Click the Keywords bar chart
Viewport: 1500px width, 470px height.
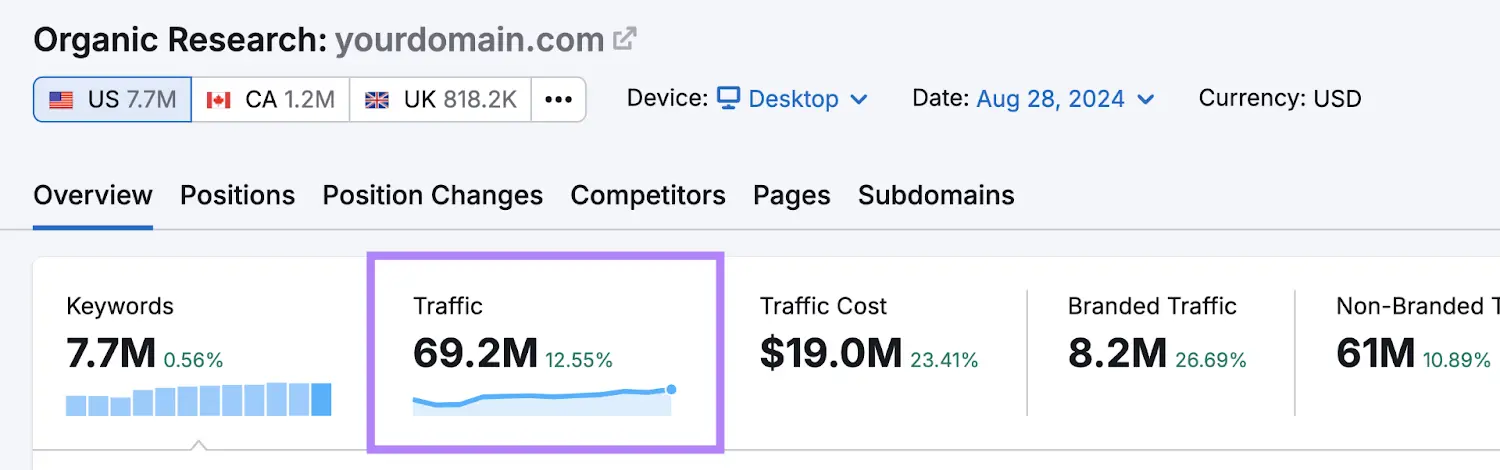(198, 400)
